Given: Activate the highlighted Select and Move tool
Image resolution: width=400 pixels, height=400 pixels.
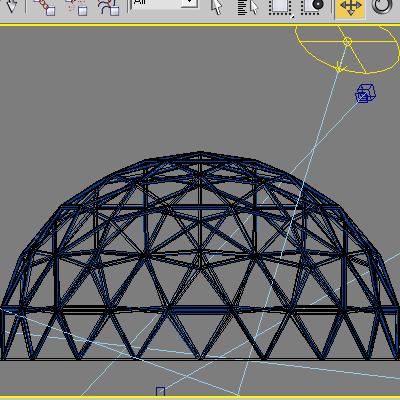Looking at the screenshot, I should (x=350, y=8).
